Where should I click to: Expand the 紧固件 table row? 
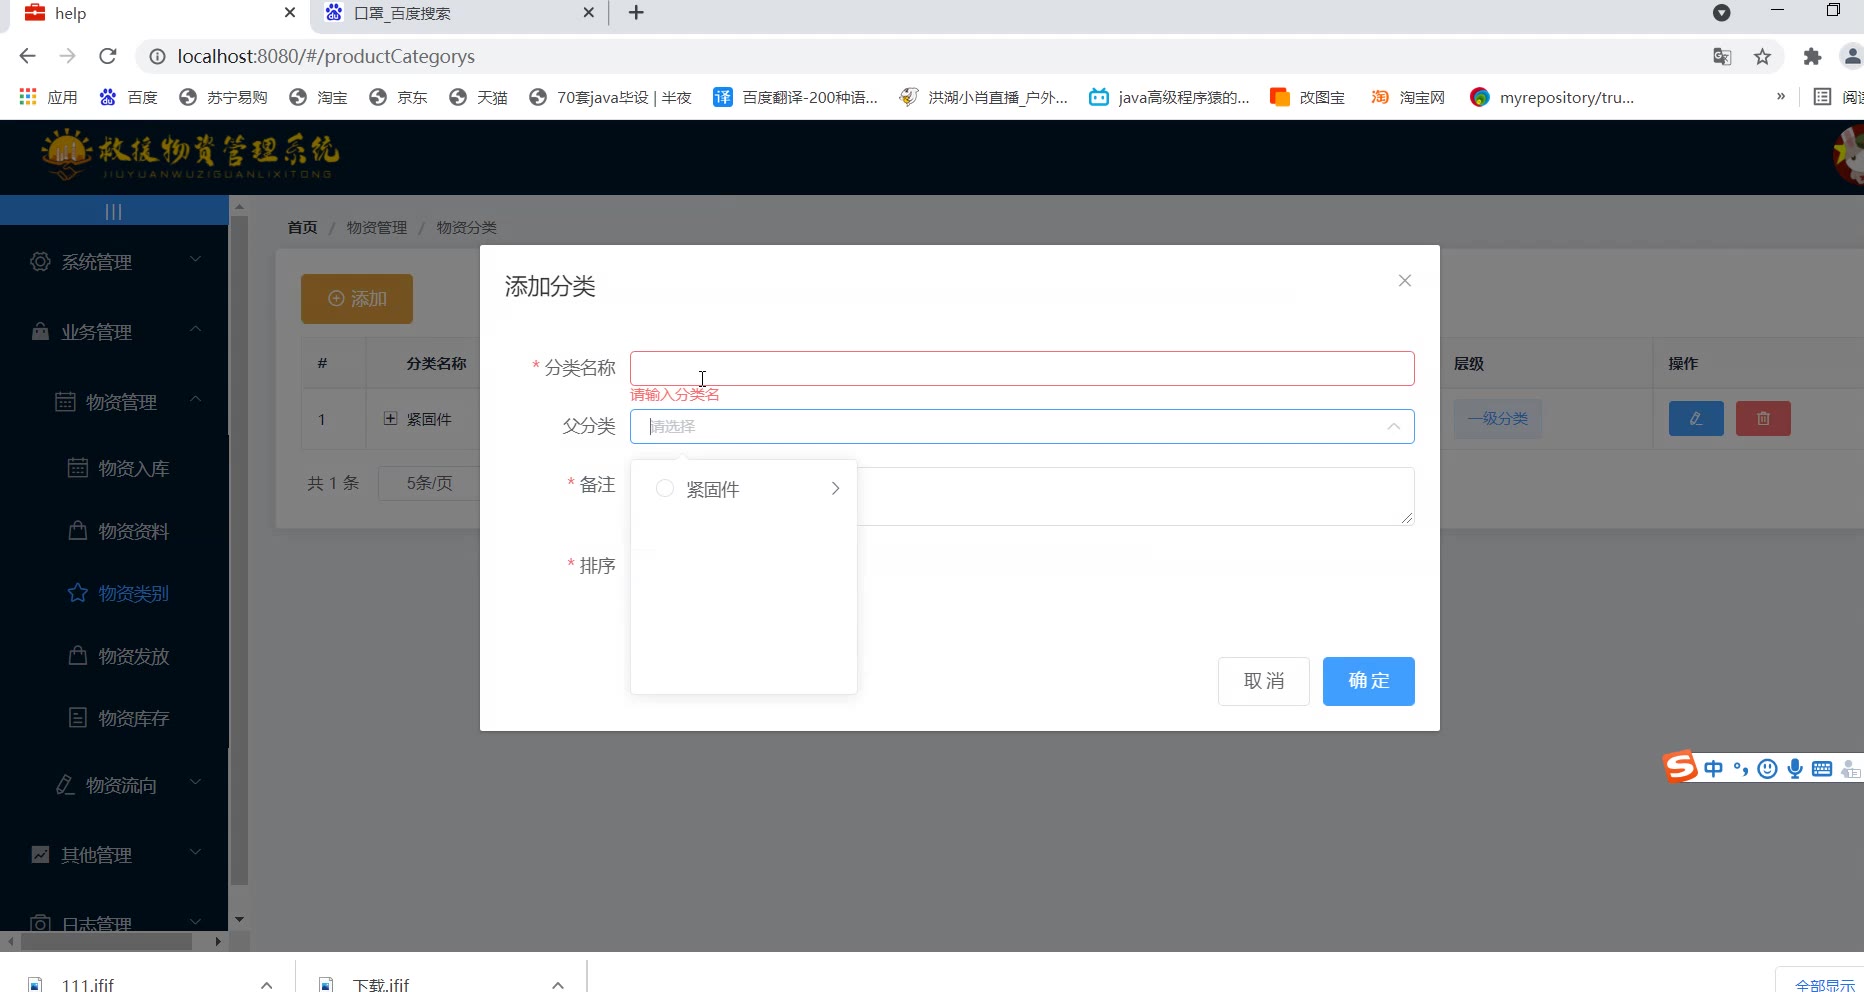click(391, 418)
